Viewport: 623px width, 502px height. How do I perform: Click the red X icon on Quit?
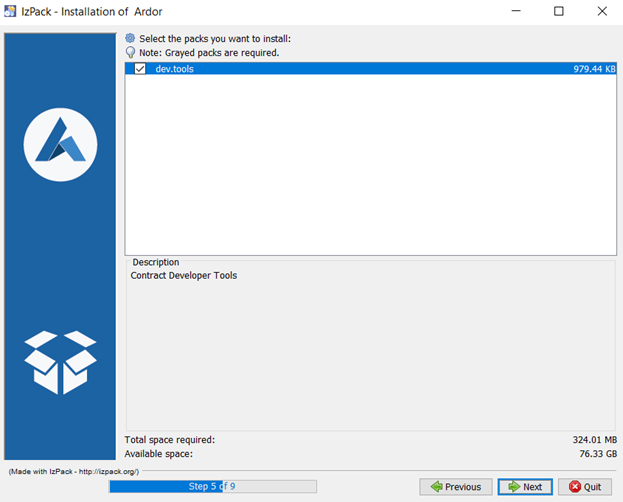pyautogui.click(x=575, y=487)
